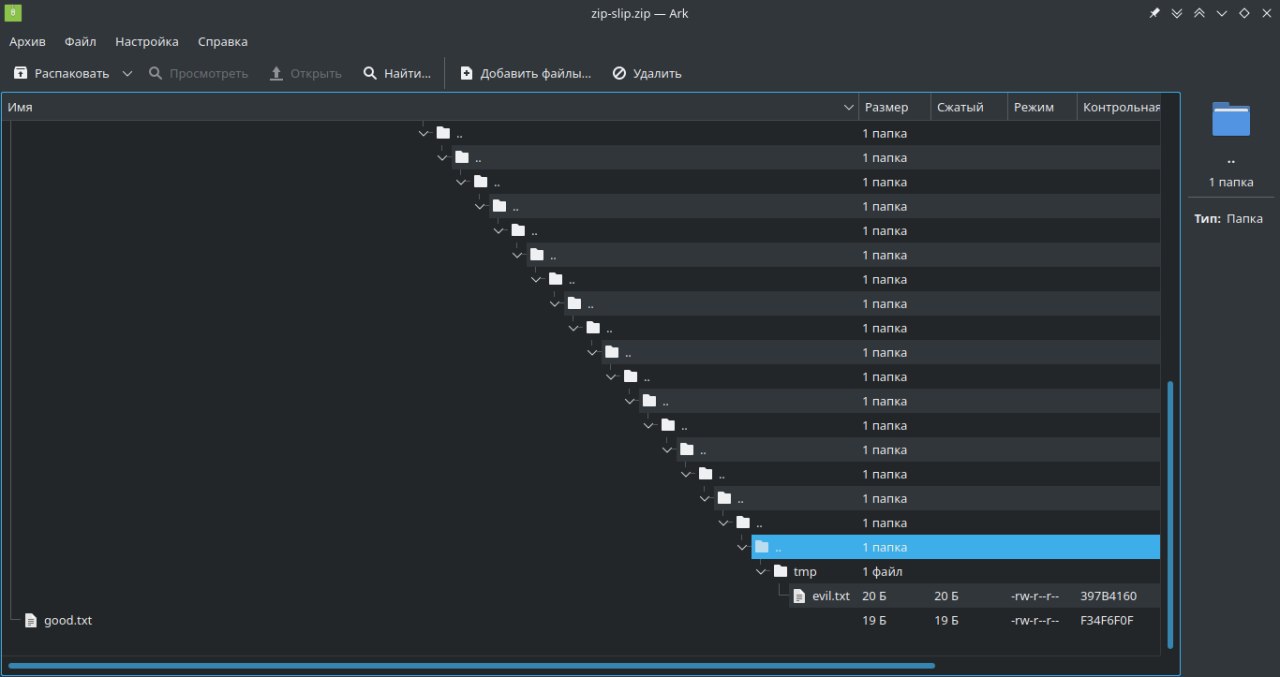Sort by the Режим column header
Viewport: 1280px width, 677px height.
click(1042, 107)
